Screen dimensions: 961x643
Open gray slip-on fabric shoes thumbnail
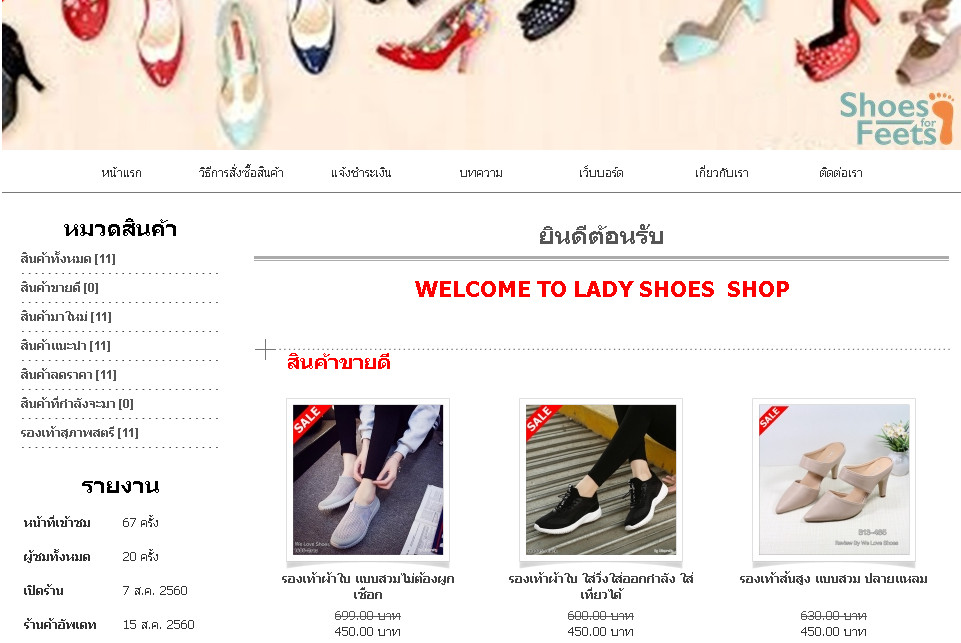368,480
